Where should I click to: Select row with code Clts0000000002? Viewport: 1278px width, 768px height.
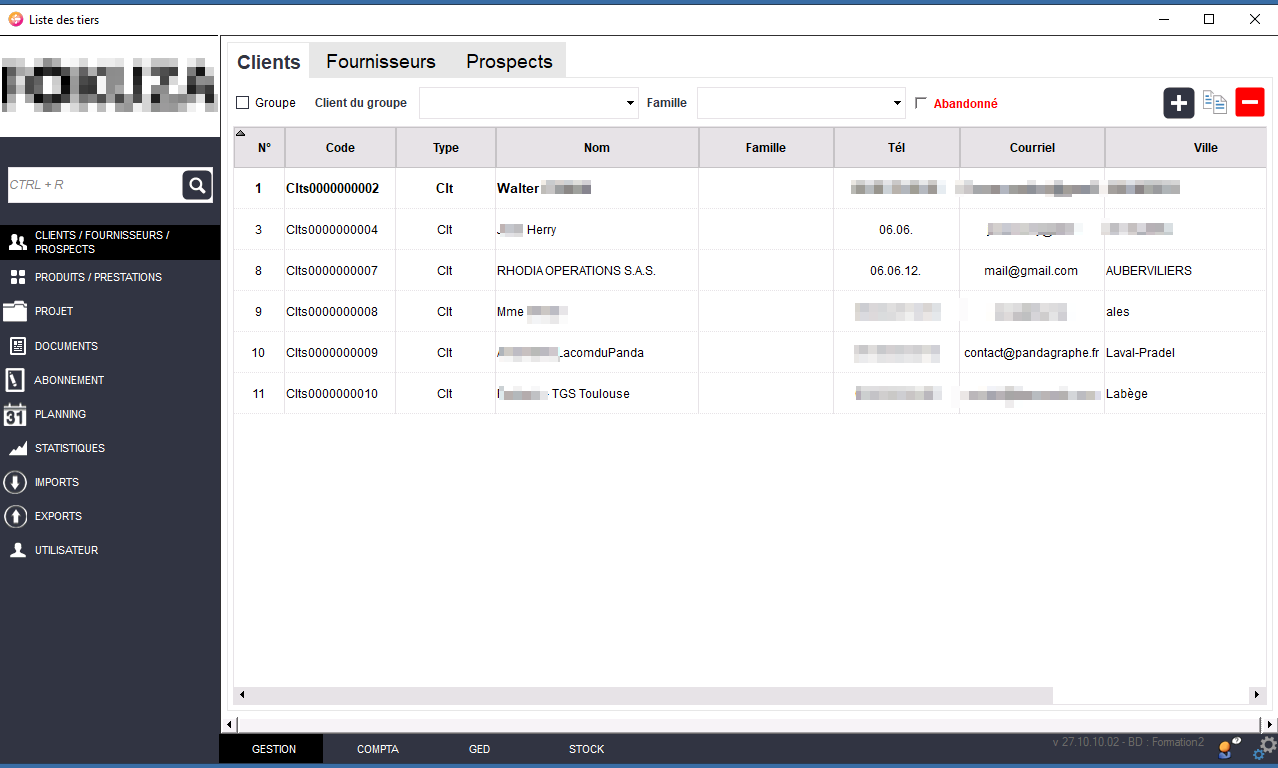(750, 188)
